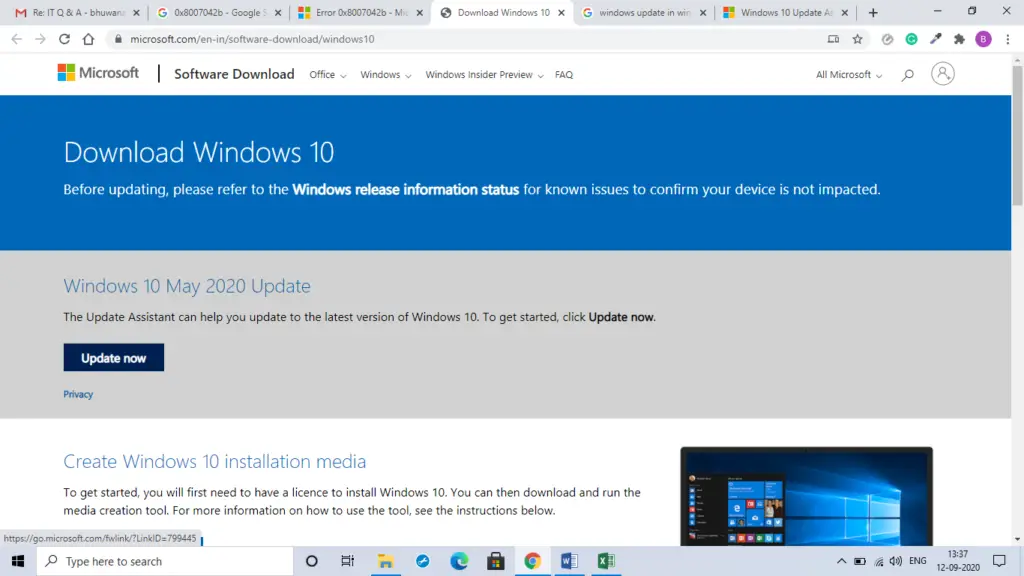
Task: Open the network icon in tray
Action: point(879,562)
